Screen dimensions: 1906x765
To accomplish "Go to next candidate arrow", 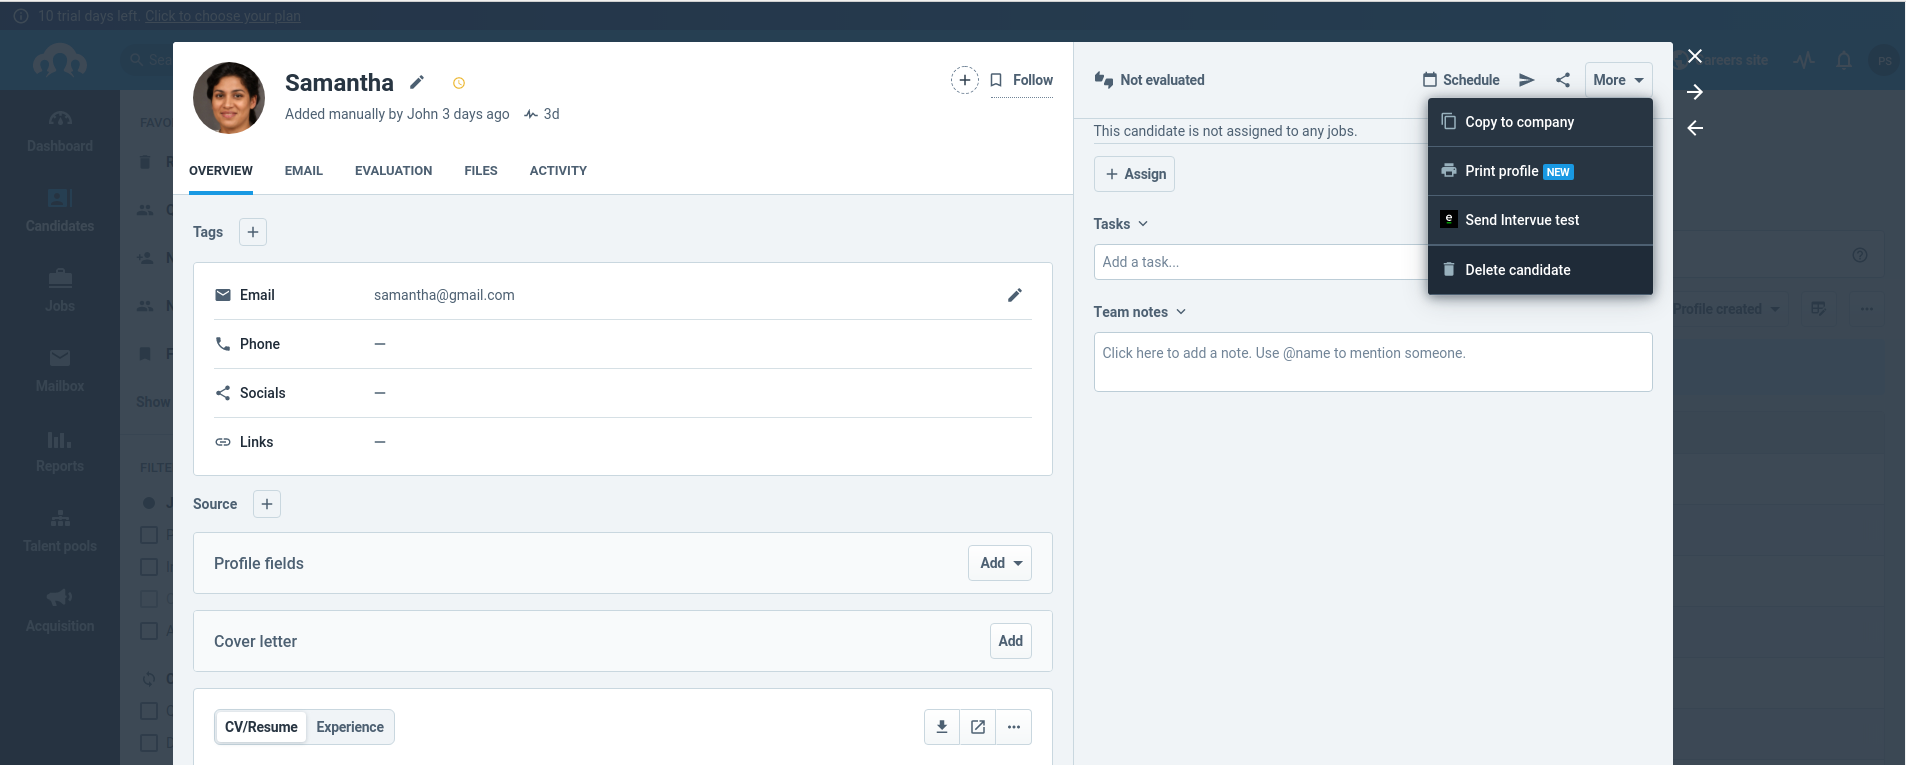I will (1695, 92).
